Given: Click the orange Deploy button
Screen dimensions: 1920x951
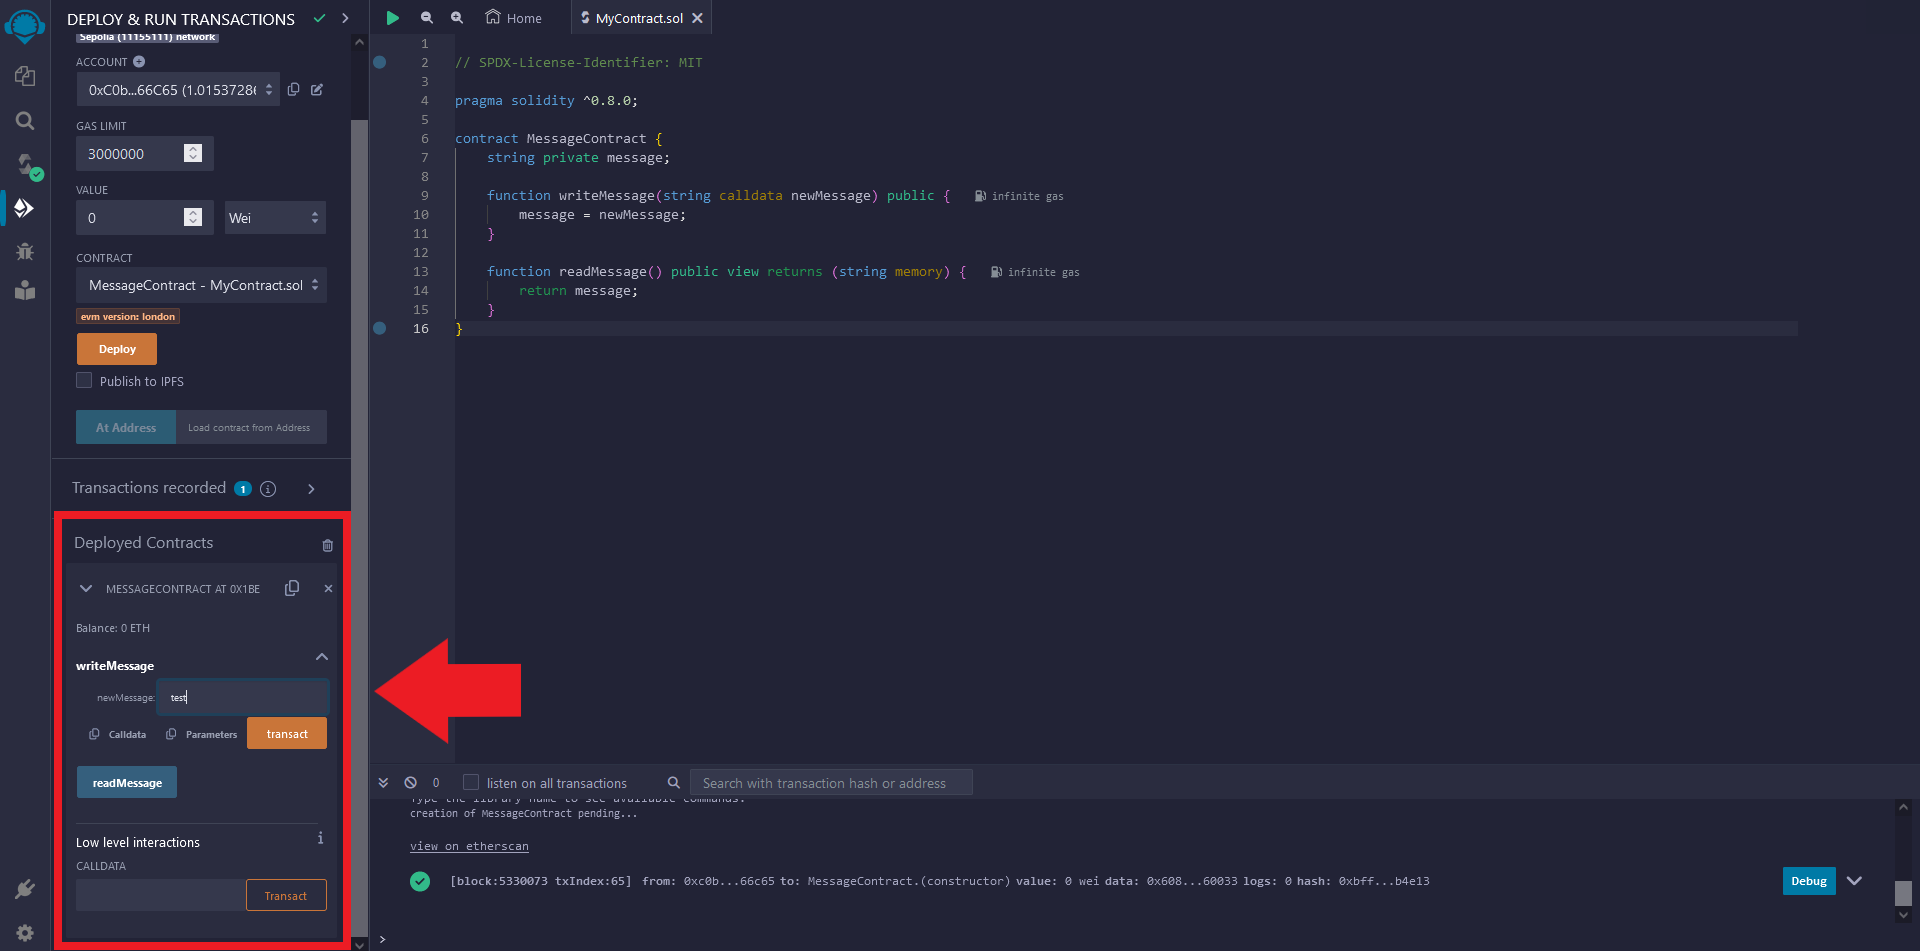Looking at the screenshot, I should (x=117, y=349).
